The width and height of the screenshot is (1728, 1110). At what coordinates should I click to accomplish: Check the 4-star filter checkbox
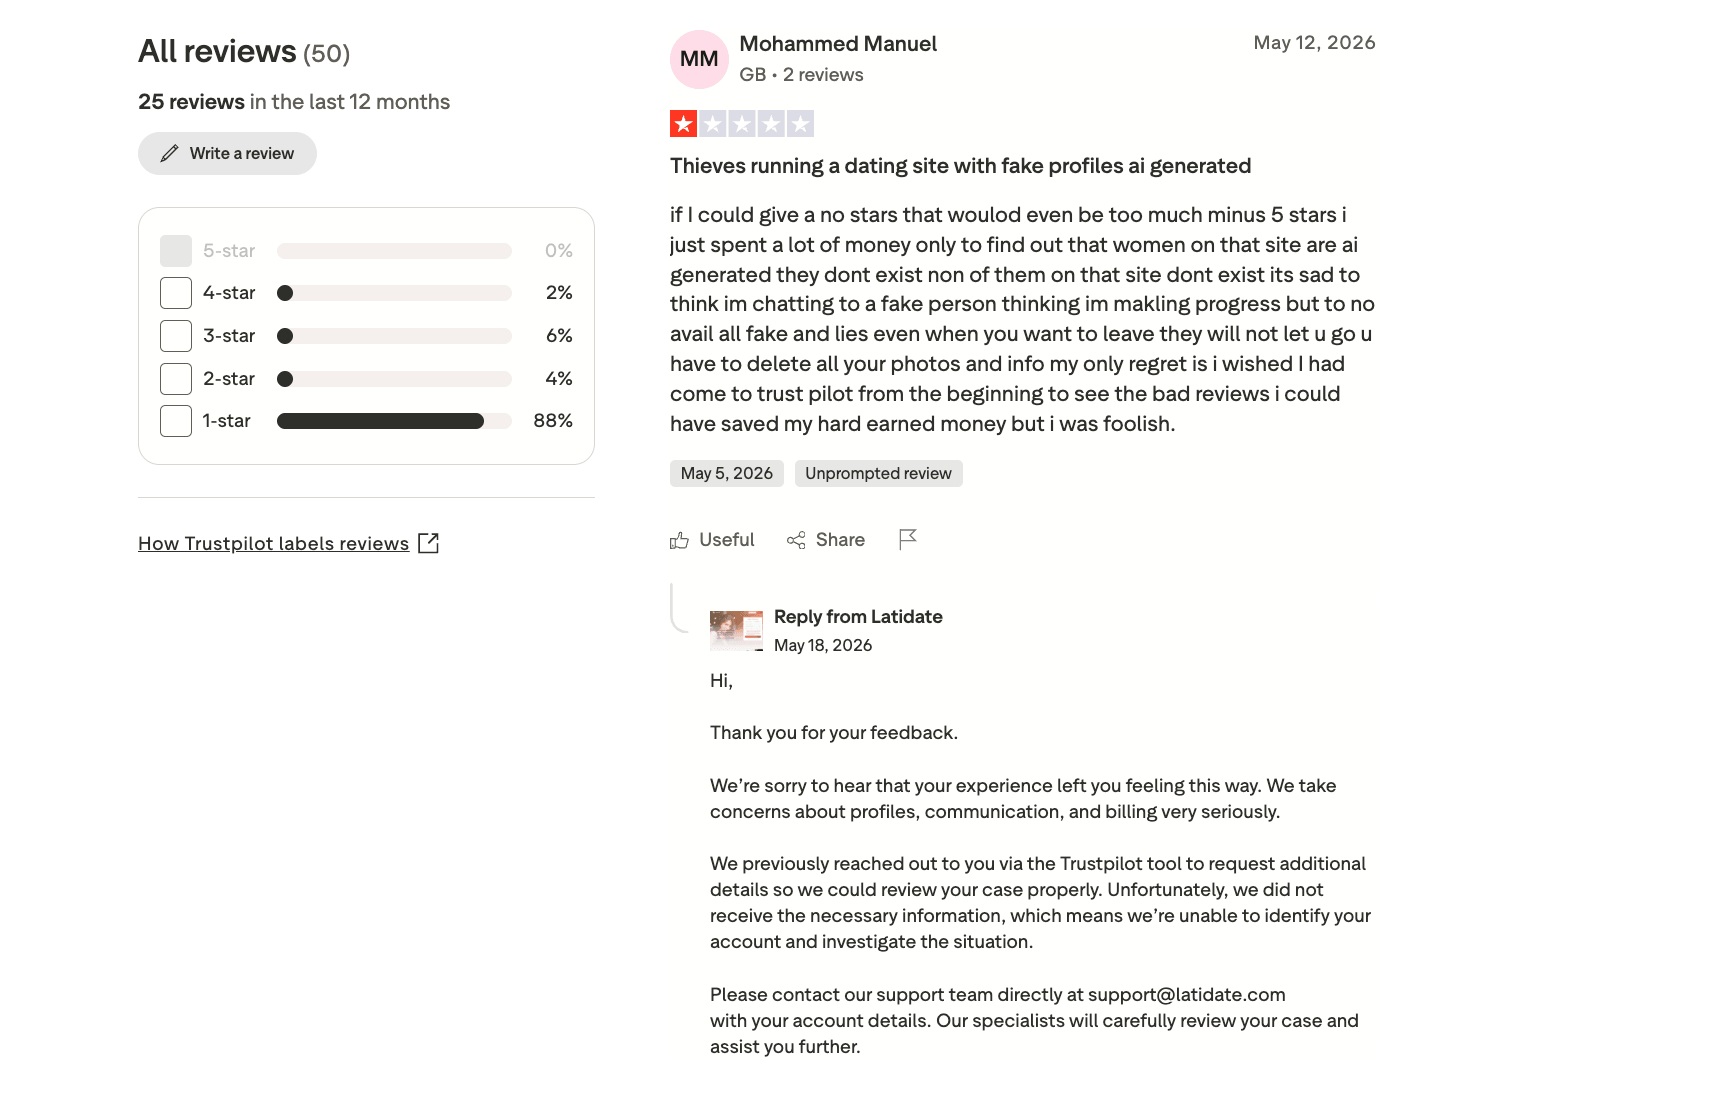click(176, 293)
